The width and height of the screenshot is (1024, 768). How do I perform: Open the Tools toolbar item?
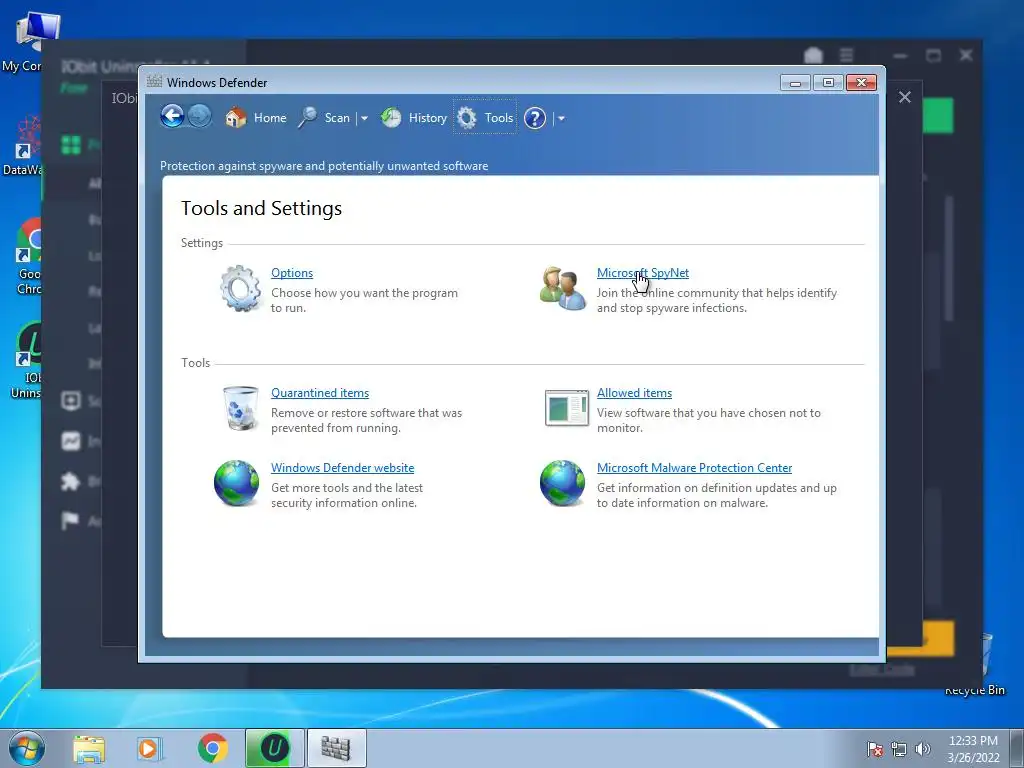[x=498, y=118]
